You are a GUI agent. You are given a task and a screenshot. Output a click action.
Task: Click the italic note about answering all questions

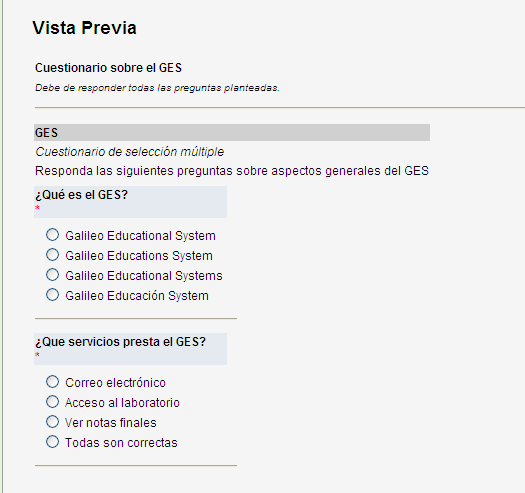tap(157, 88)
